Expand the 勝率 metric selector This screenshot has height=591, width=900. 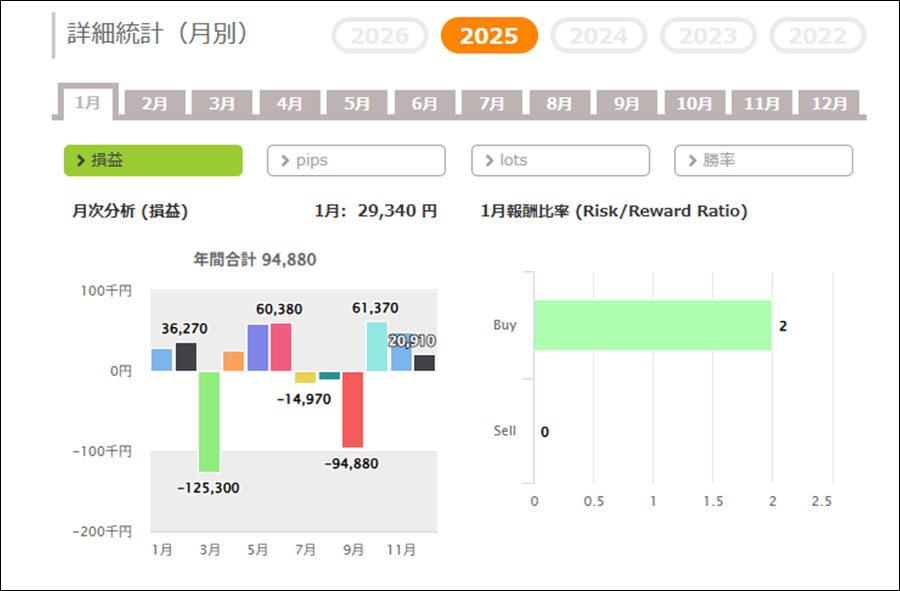pyautogui.click(x=763, y=160)
